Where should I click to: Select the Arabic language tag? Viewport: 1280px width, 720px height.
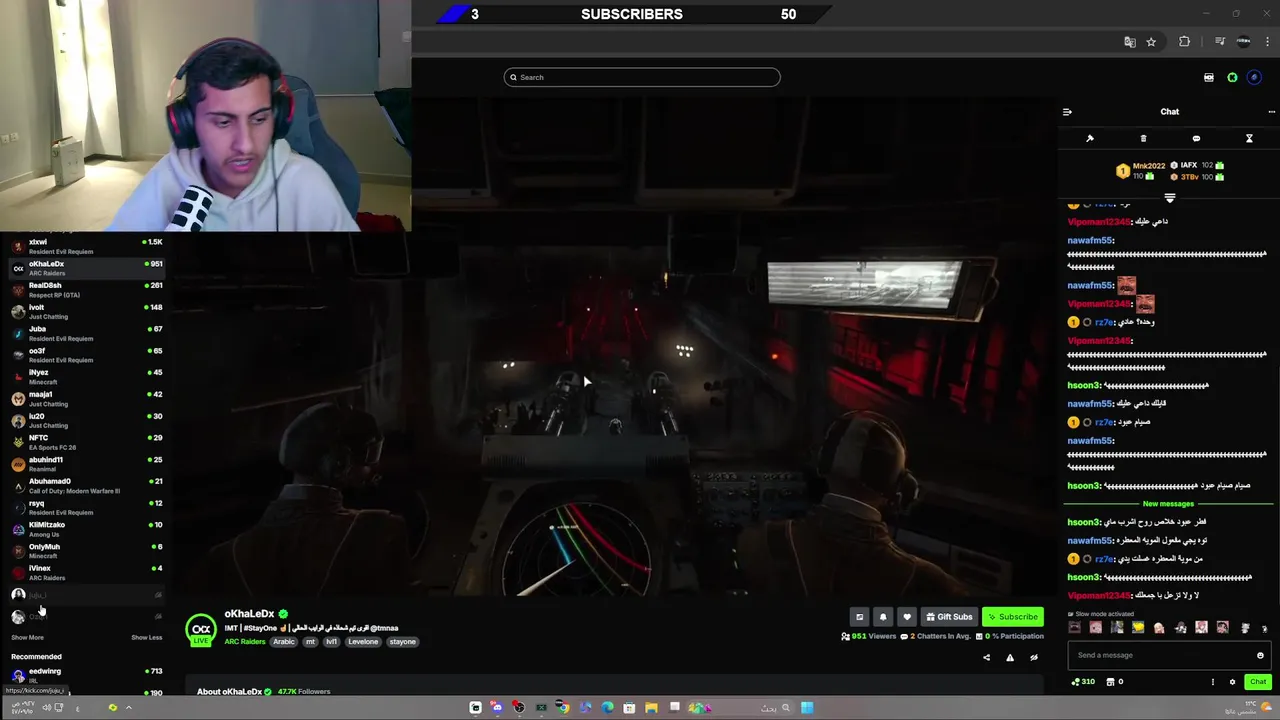pyautogui.click(x=284, y=642)
